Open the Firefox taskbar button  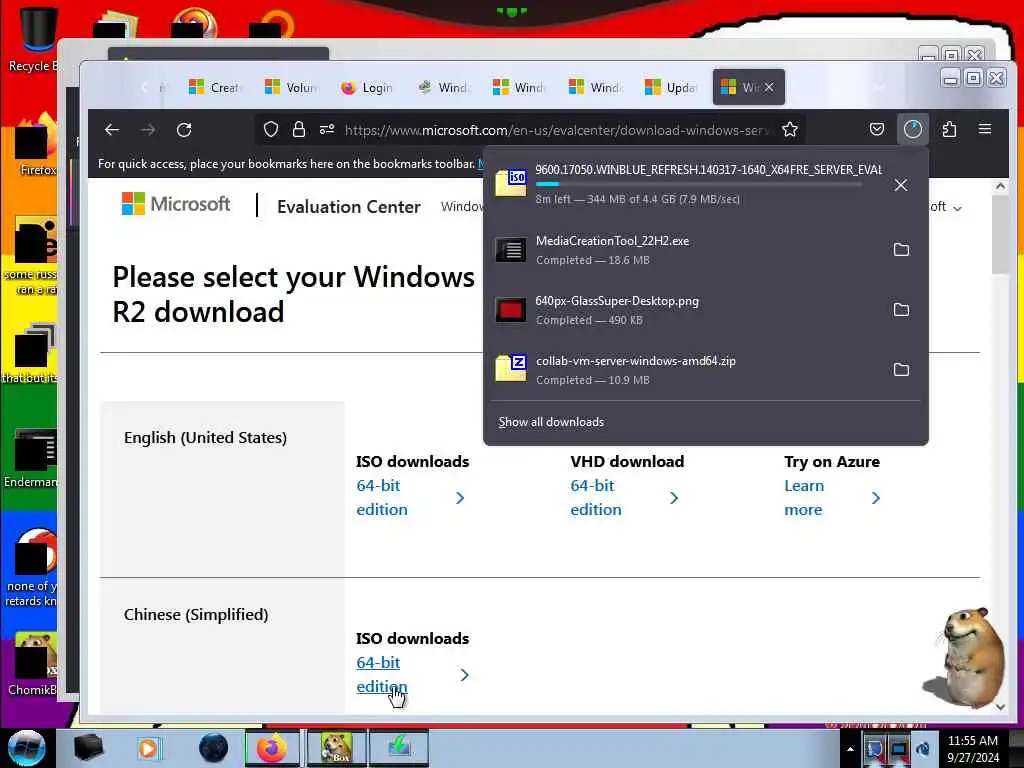(x=272, y=748)
